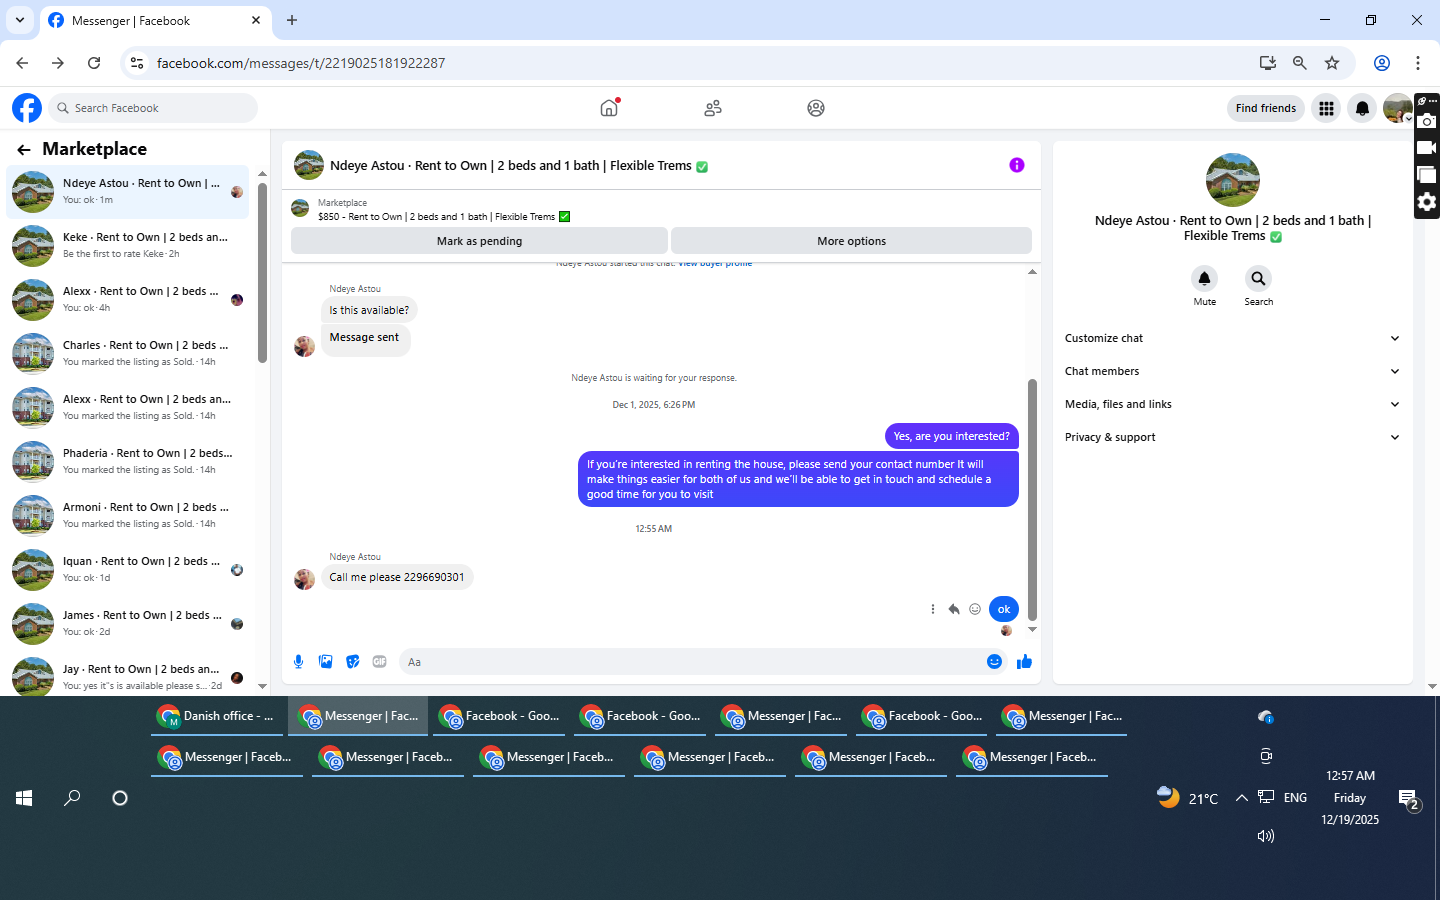Send a thumbs-up like
1440x900 pixels.
1024,661
